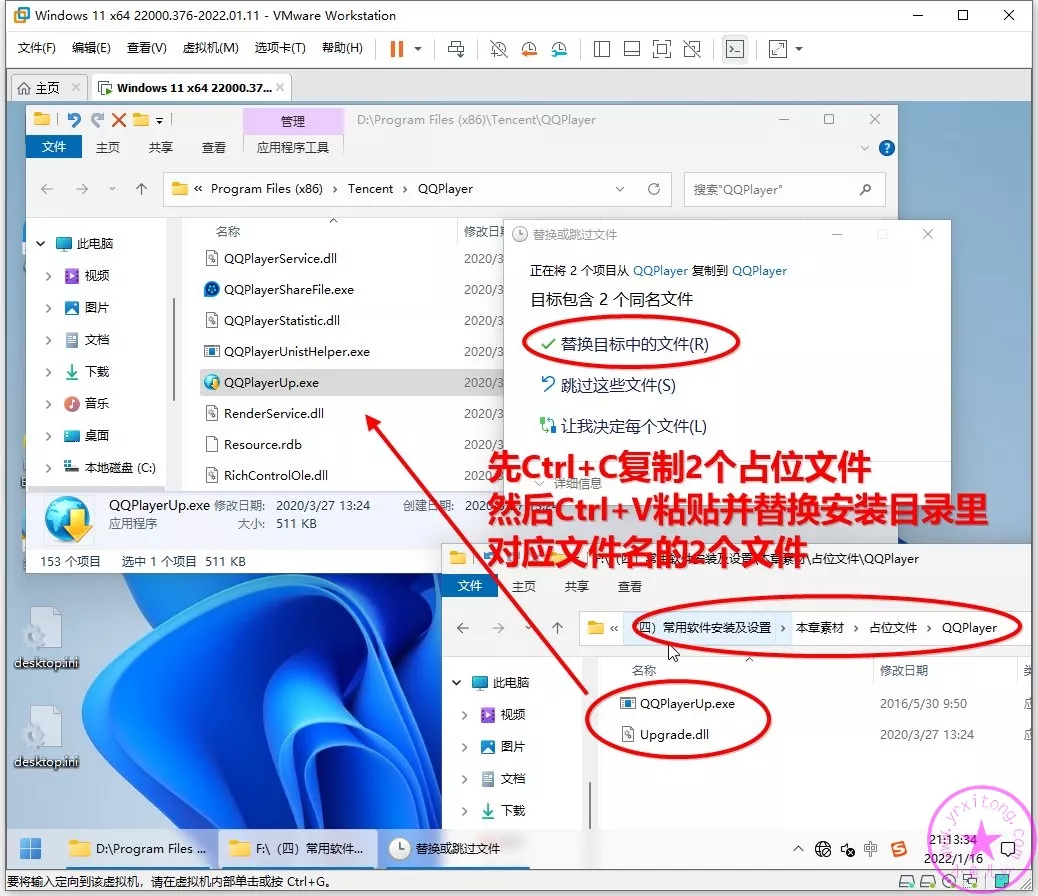1038x896 pixels.
Task: Expand the 视频 tree node in top Explorer
Action: pyautogui.click(x=48, y=276)
